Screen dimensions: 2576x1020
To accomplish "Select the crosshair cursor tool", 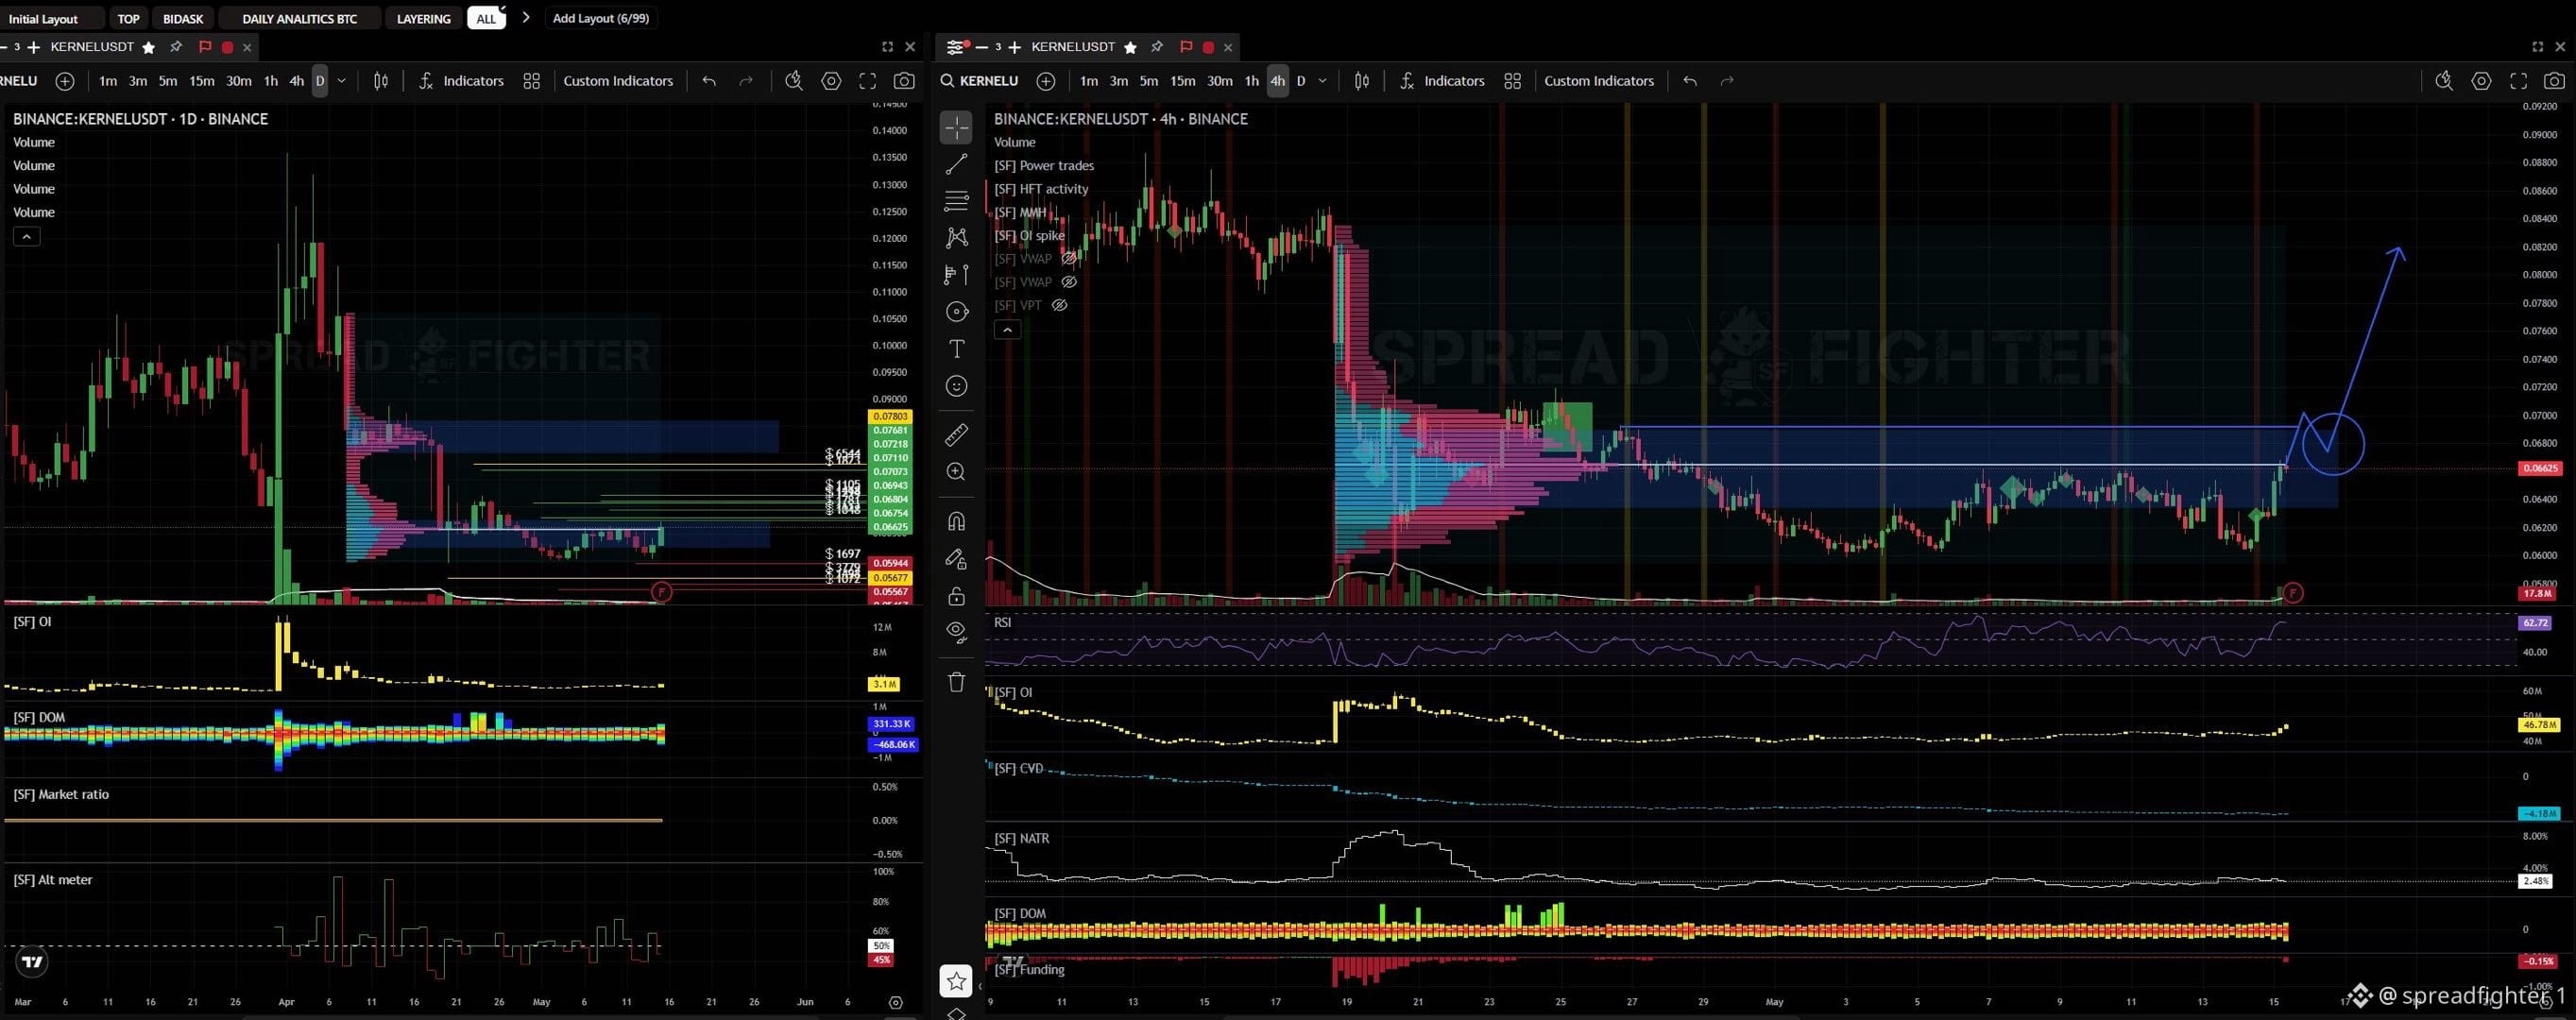I will point(956,127).
